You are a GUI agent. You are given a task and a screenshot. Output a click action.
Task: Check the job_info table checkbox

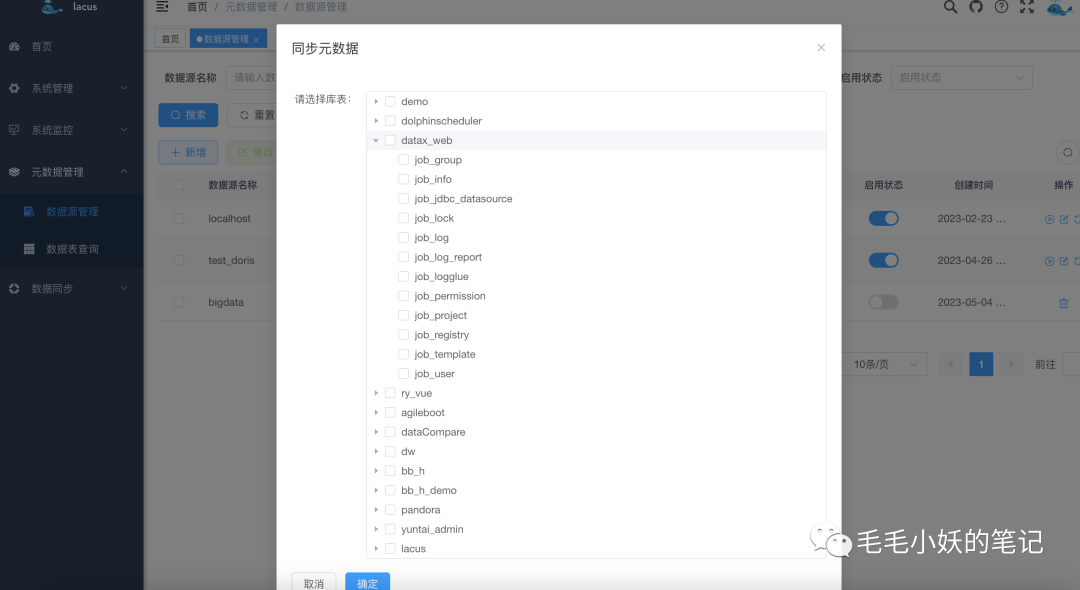404,179
